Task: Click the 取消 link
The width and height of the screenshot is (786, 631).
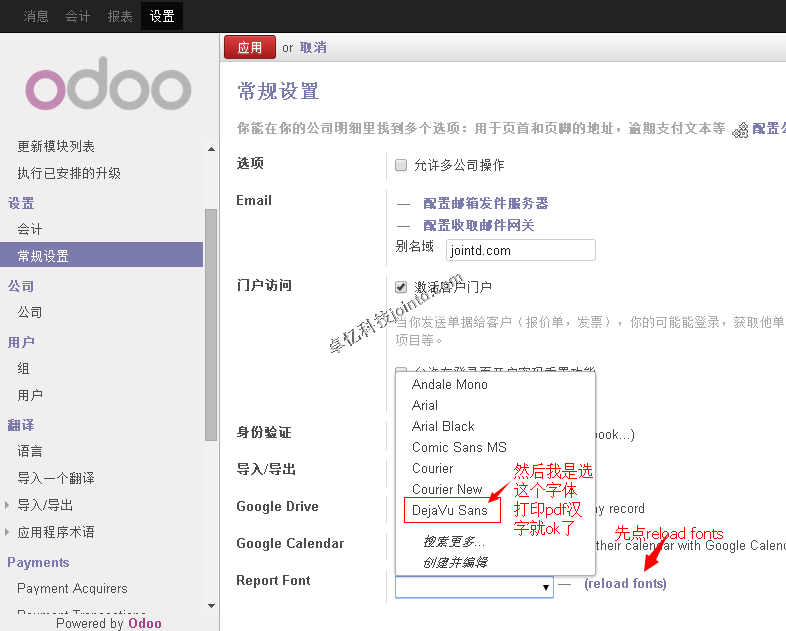Action: click(x=313, y=47)
